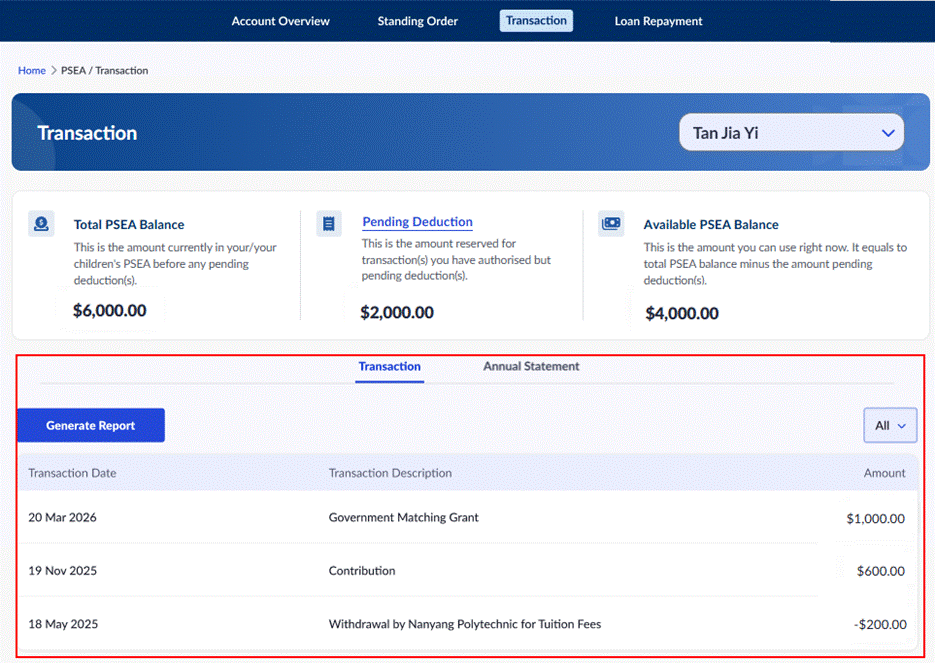Select the 20 Mar 2026 date cell

click(63, 518)
